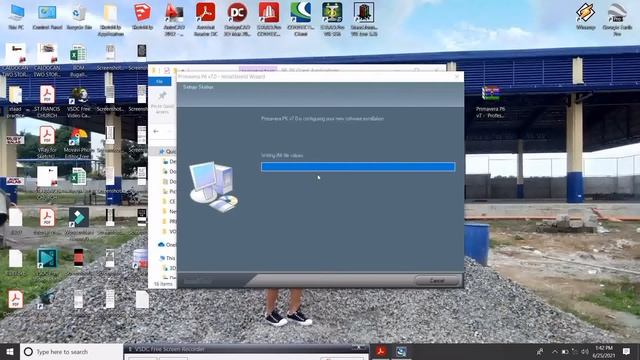Launch the Wondershare Filmora shortcut
The height and width of the screenshot is (360, 640).
(79, 223)
